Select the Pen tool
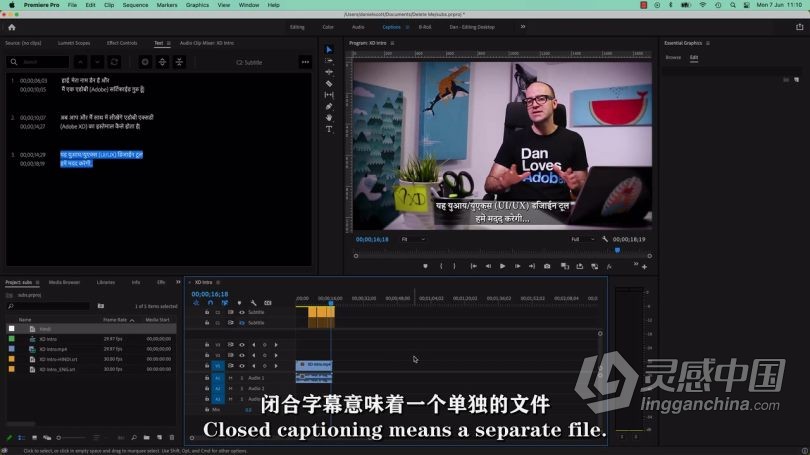Viewport: 810px width, 455px height. pyautogui.click(x=329, y=106)
